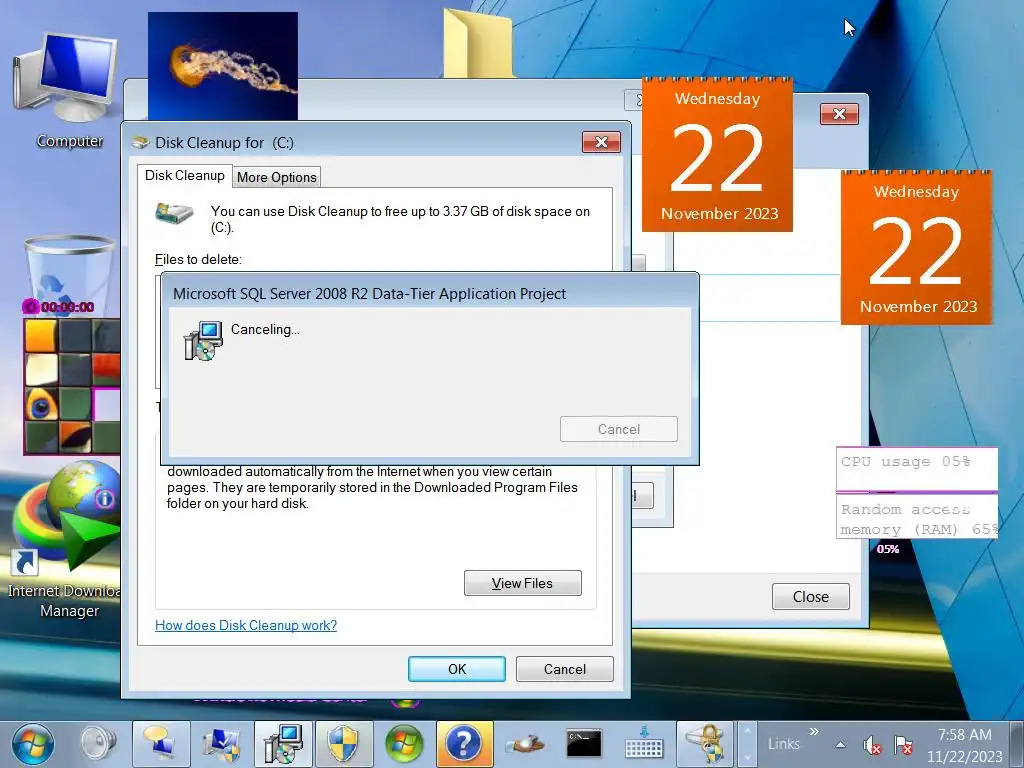
Task: Click the greyed Cancel button in SQL Server dialog
Action: tap(618, 429)
